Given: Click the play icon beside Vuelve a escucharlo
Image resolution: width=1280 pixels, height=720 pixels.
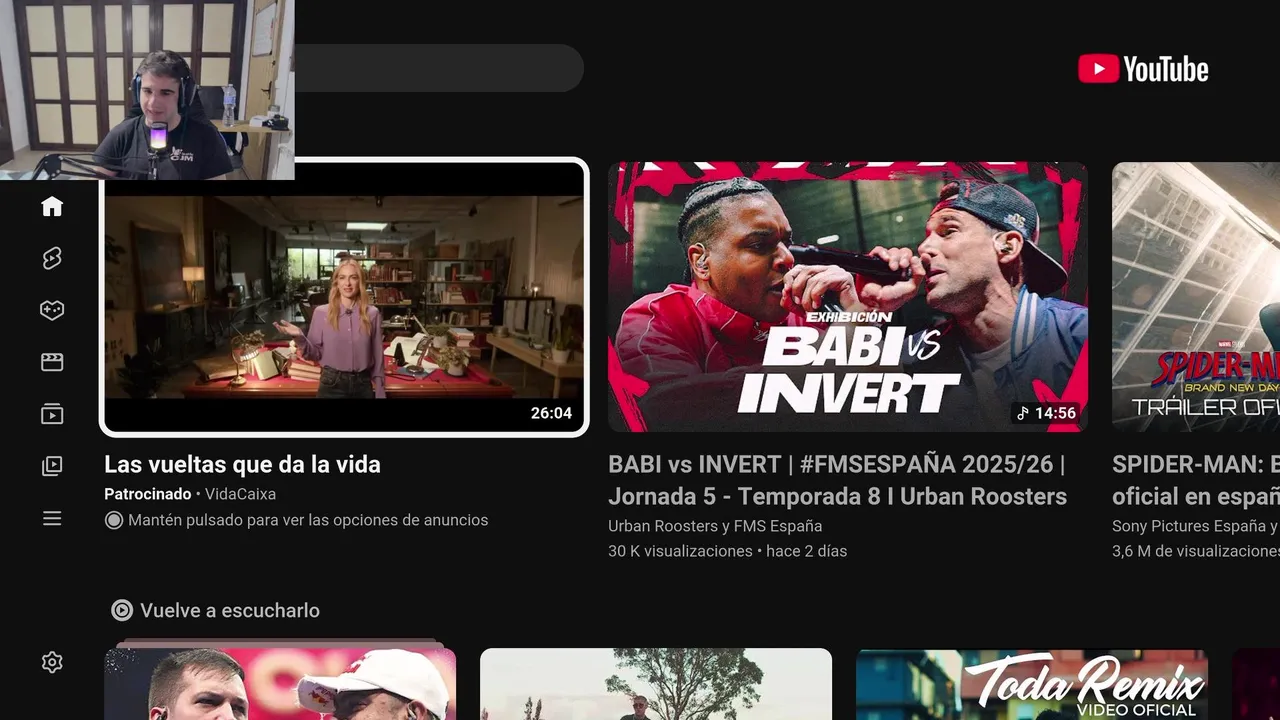Looking at the screenshot, I should click(x=122, y=610).
